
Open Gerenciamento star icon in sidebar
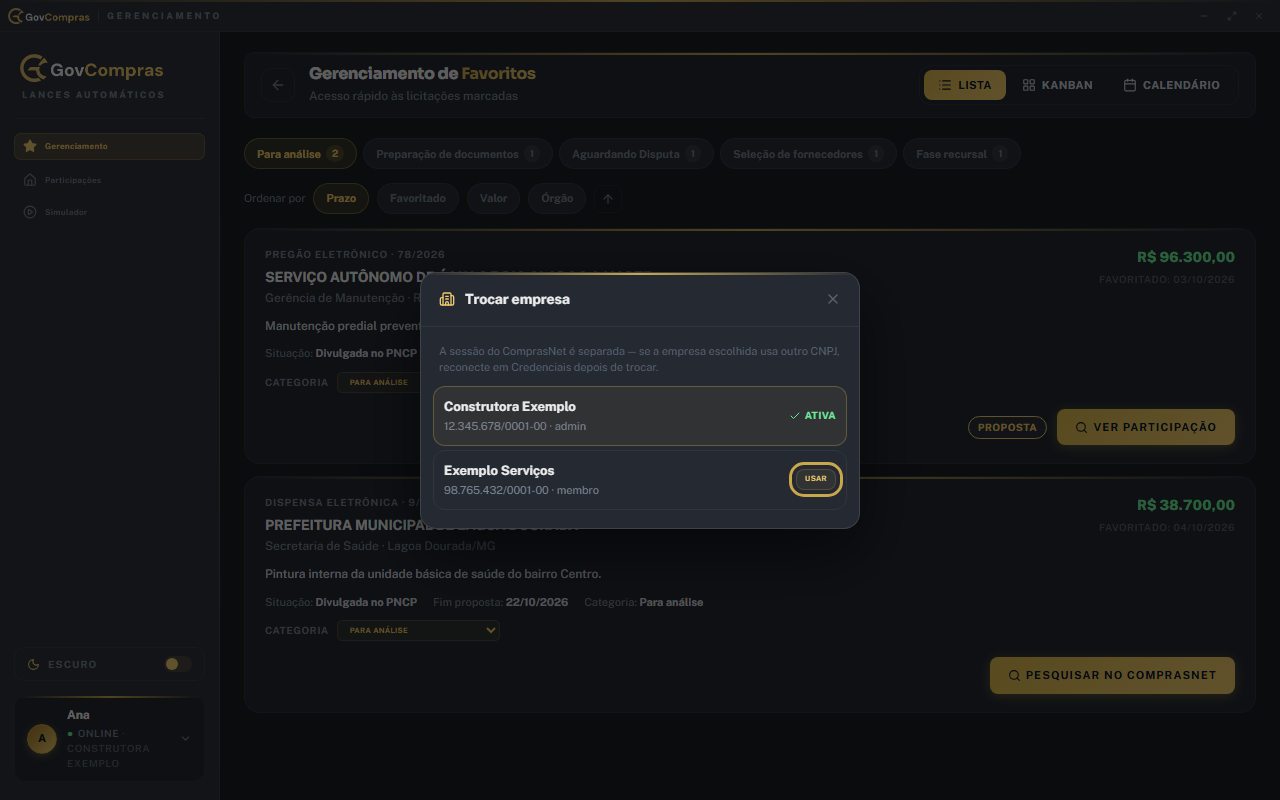coord(30,146)
